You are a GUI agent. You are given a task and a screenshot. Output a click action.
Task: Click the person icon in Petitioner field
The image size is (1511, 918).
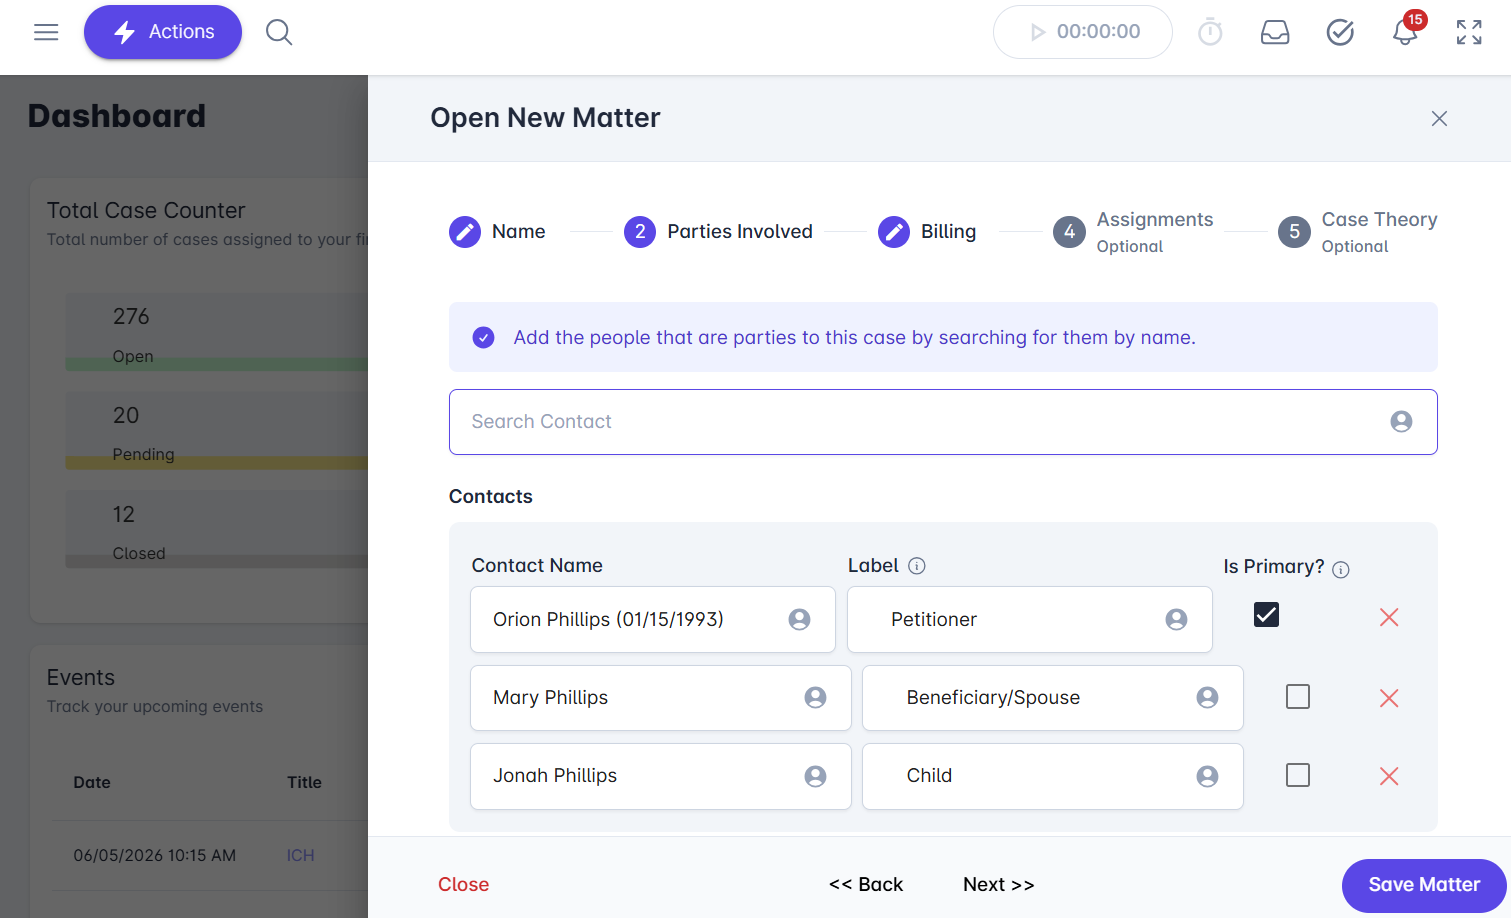click(1176, 620)
